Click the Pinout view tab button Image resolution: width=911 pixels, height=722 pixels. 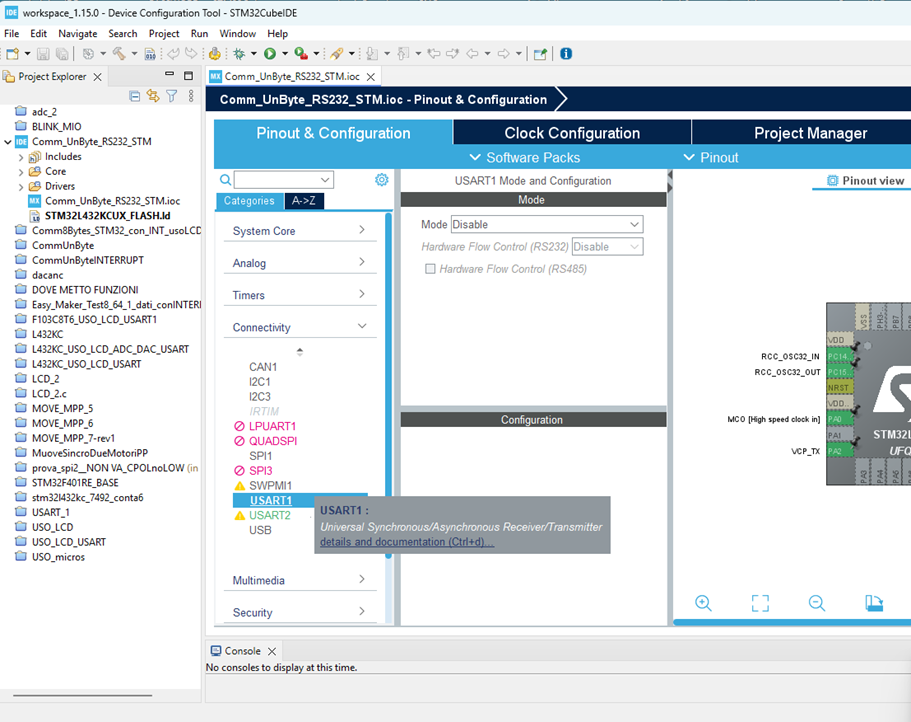coord(865,181)
